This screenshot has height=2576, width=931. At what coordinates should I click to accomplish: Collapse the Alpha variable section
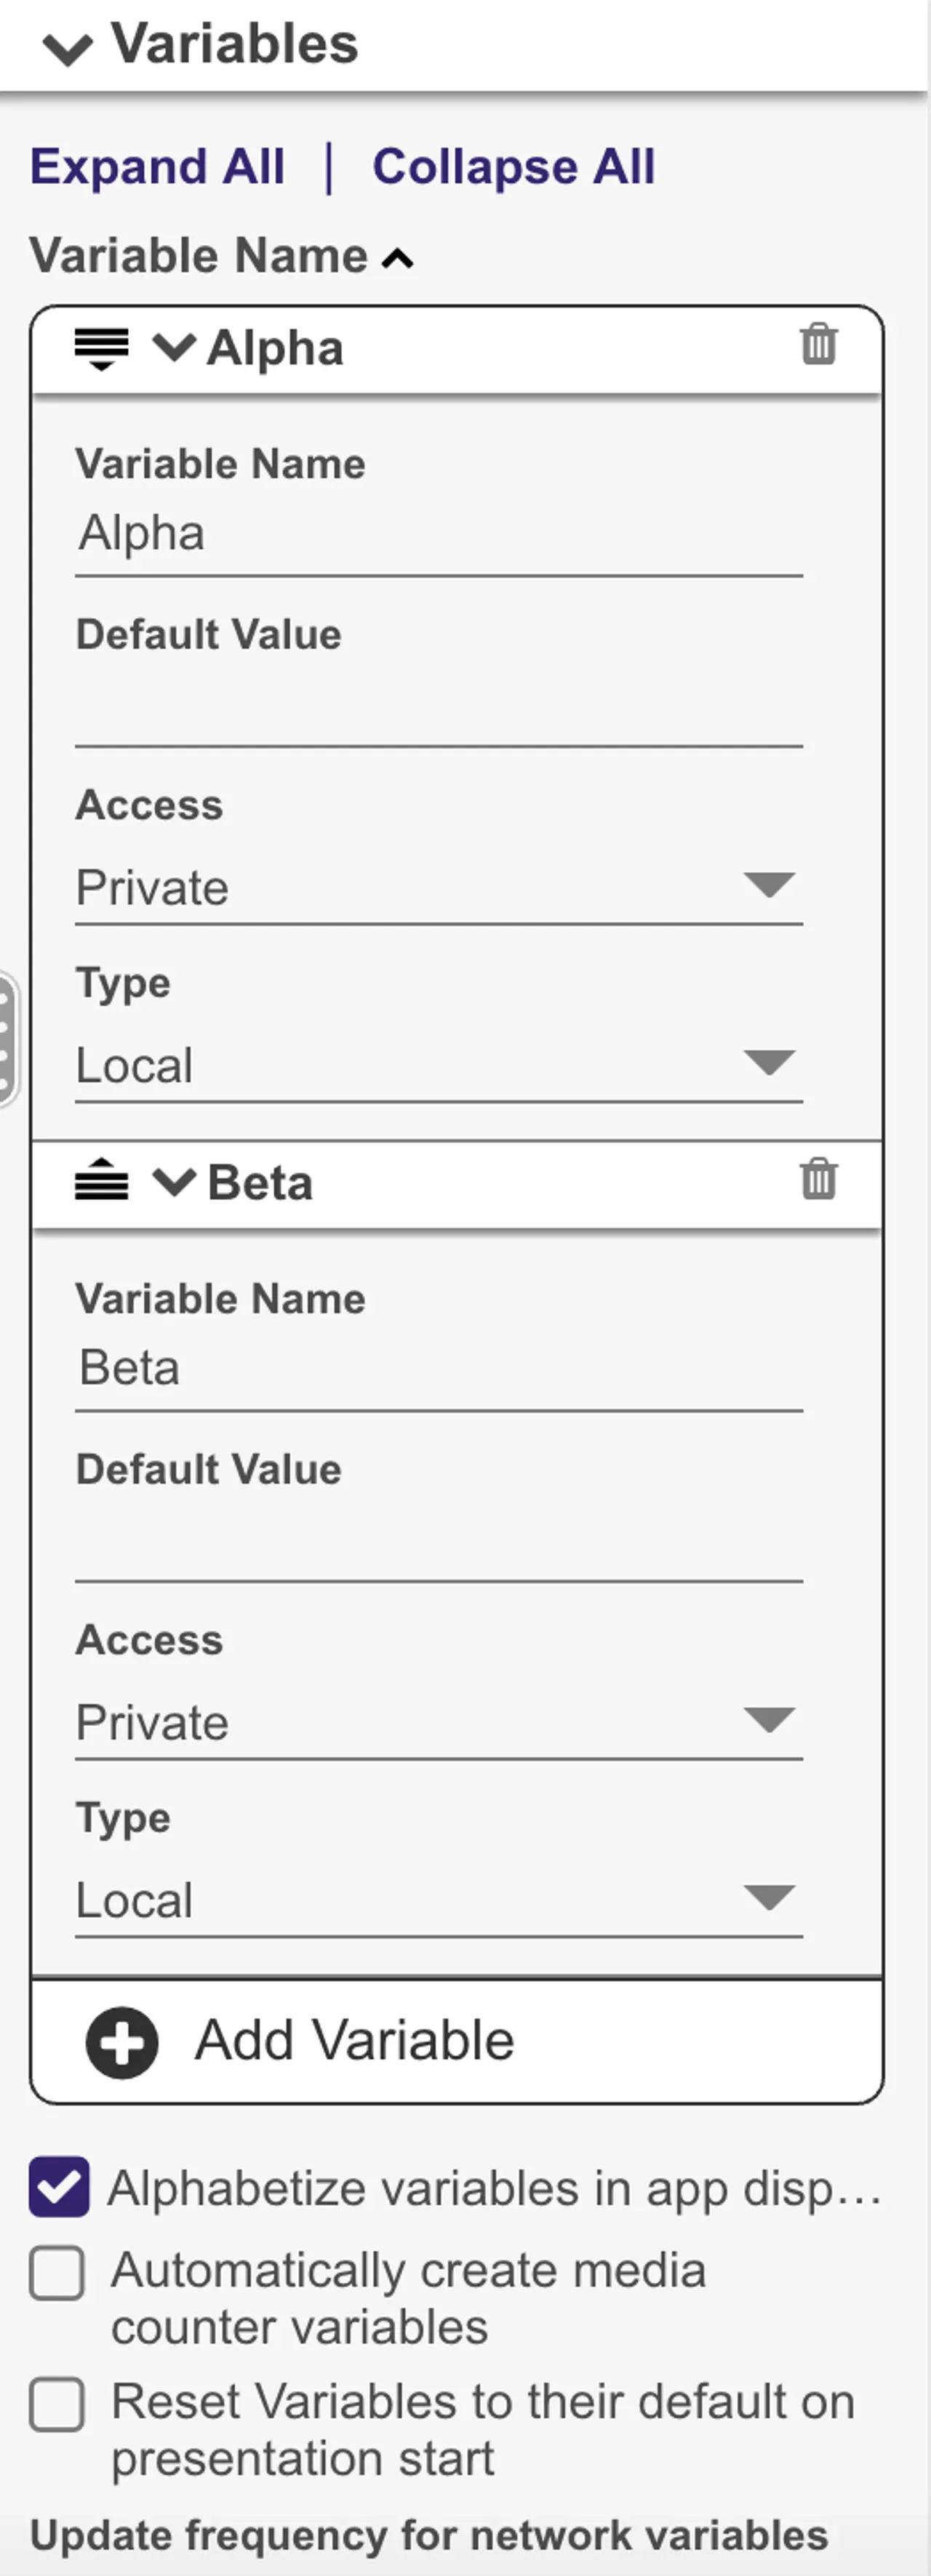tap(174, 348)
